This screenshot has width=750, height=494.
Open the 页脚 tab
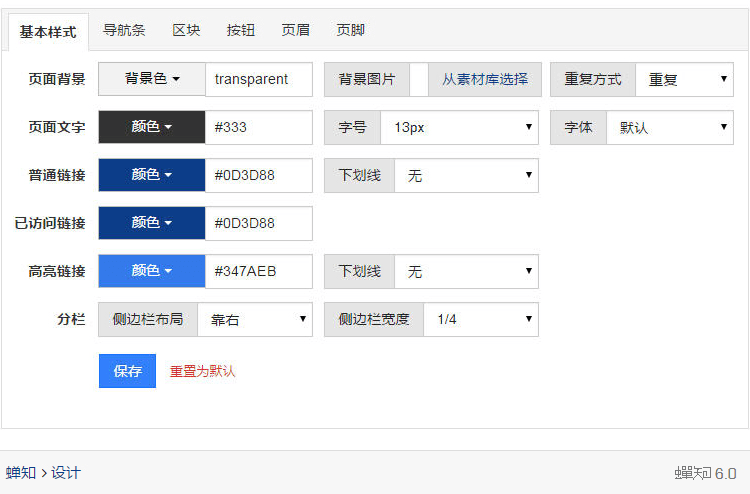[350, 30]
